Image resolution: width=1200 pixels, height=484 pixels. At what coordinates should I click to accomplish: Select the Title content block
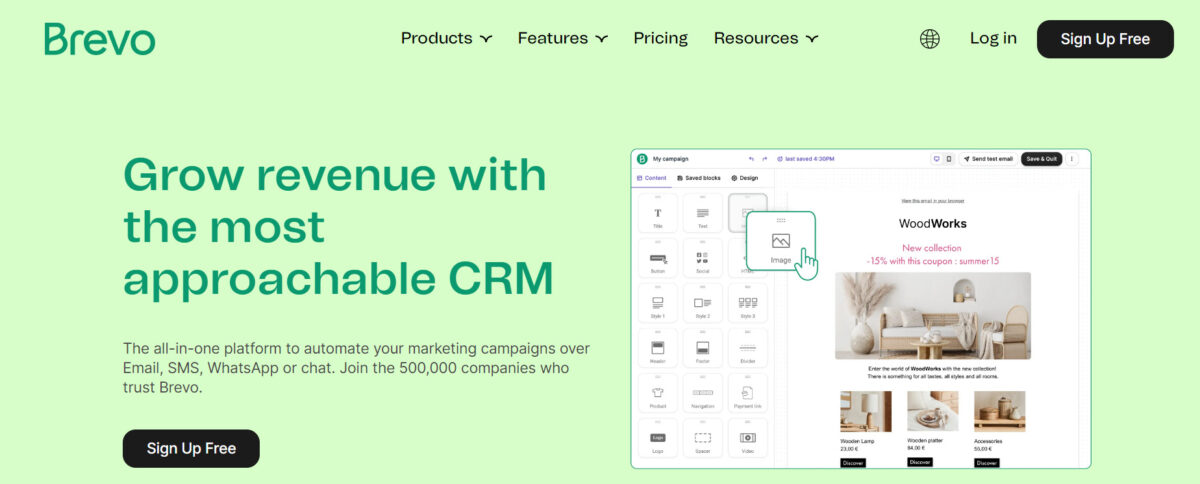[x=658, y=214]
